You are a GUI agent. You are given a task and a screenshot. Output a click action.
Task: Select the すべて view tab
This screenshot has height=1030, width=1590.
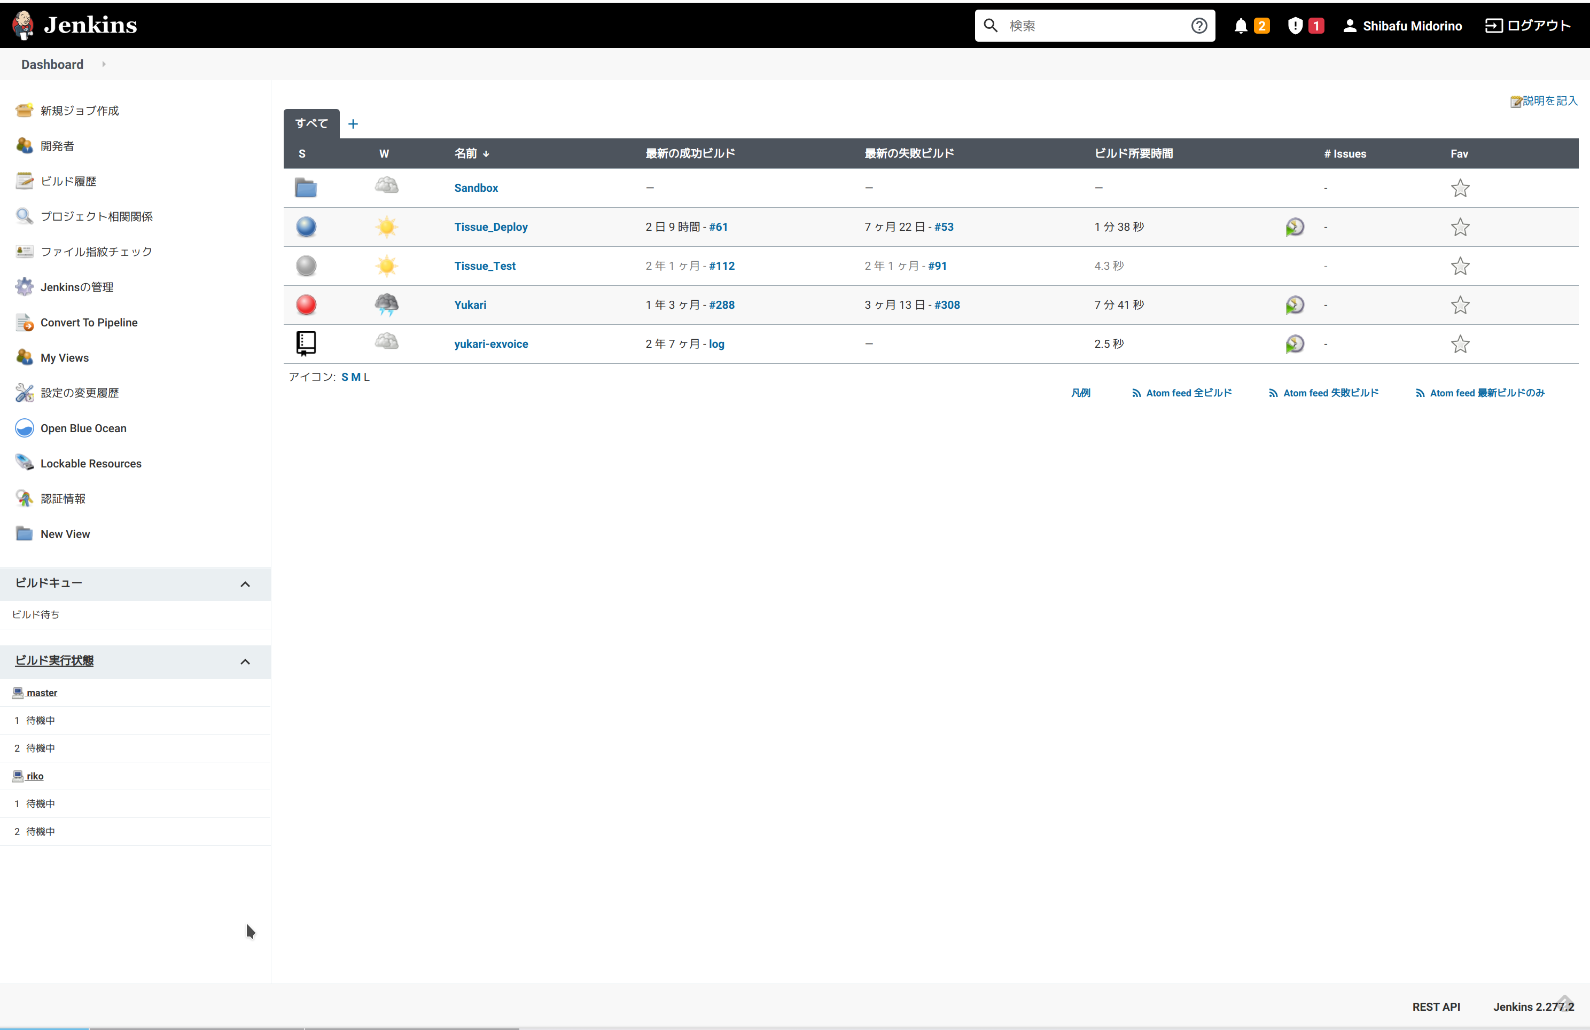click(311, 124)
